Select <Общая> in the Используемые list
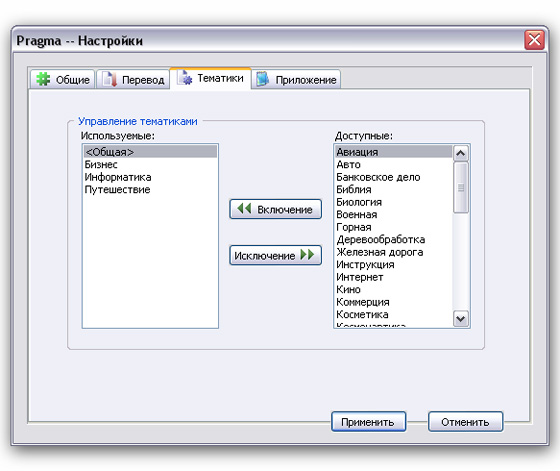This screenshot has width=560, height=471. (x=150, y=152)
